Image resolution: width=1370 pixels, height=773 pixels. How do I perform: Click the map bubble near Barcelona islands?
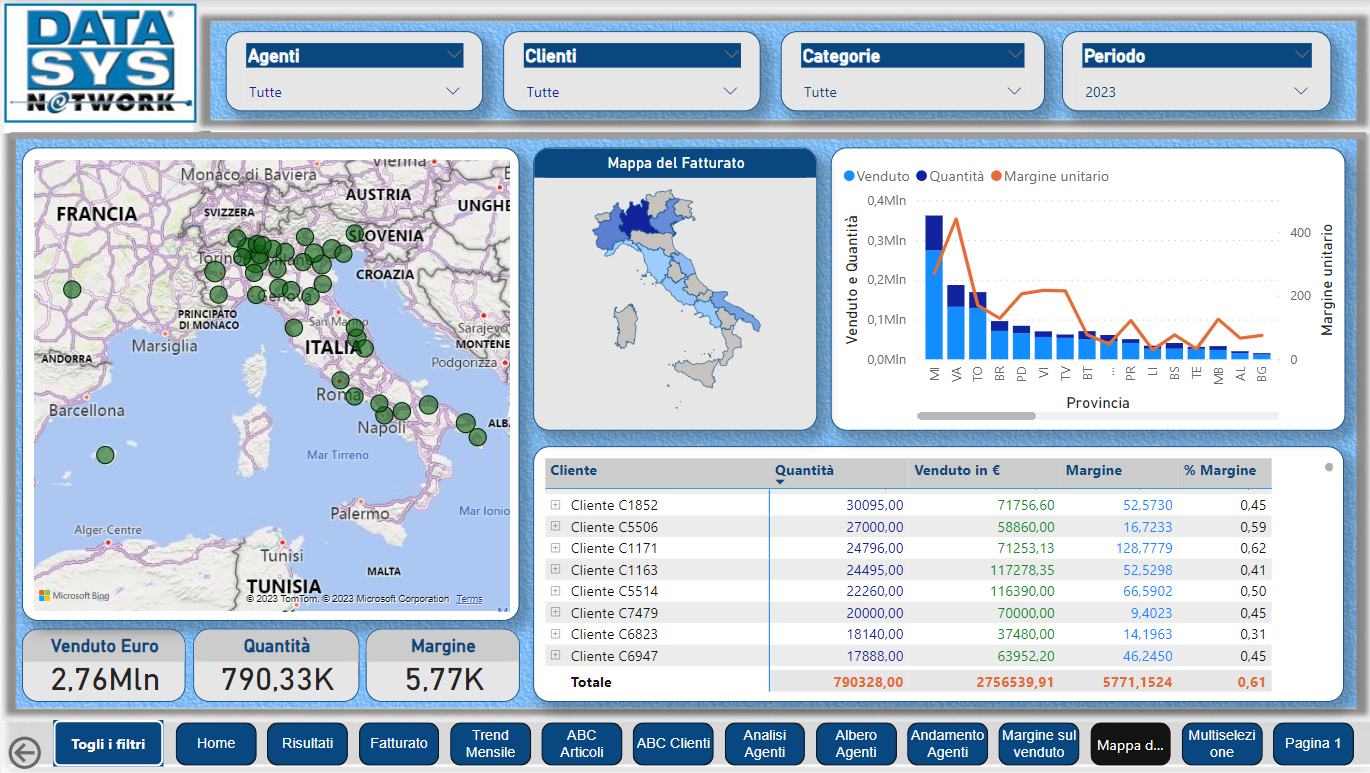[105, 455]
